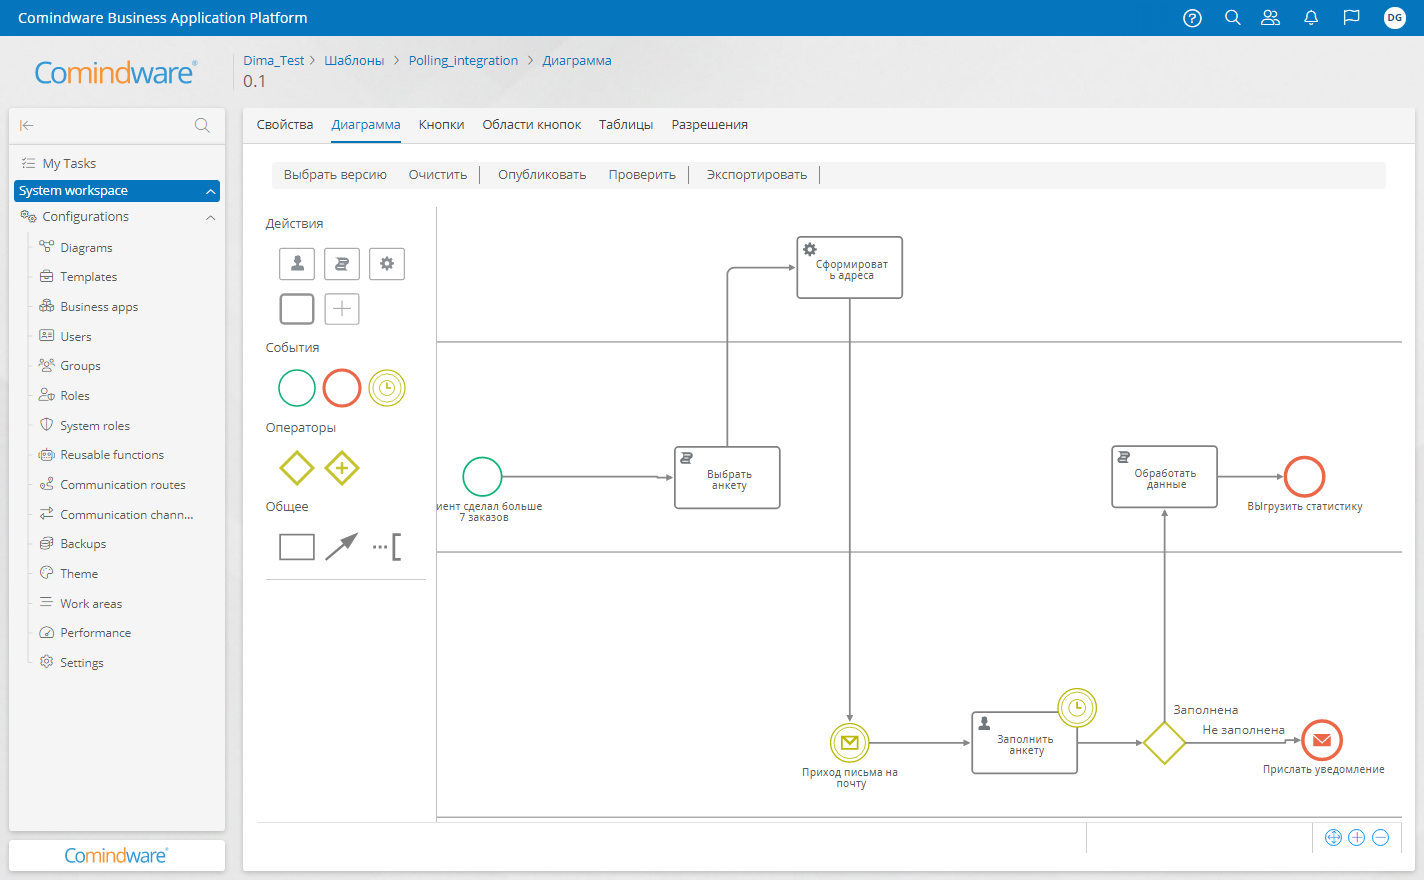The image size is (1424, 880).
Task: Select the pool rectangle palette element
Action: (x=297, y=547)
